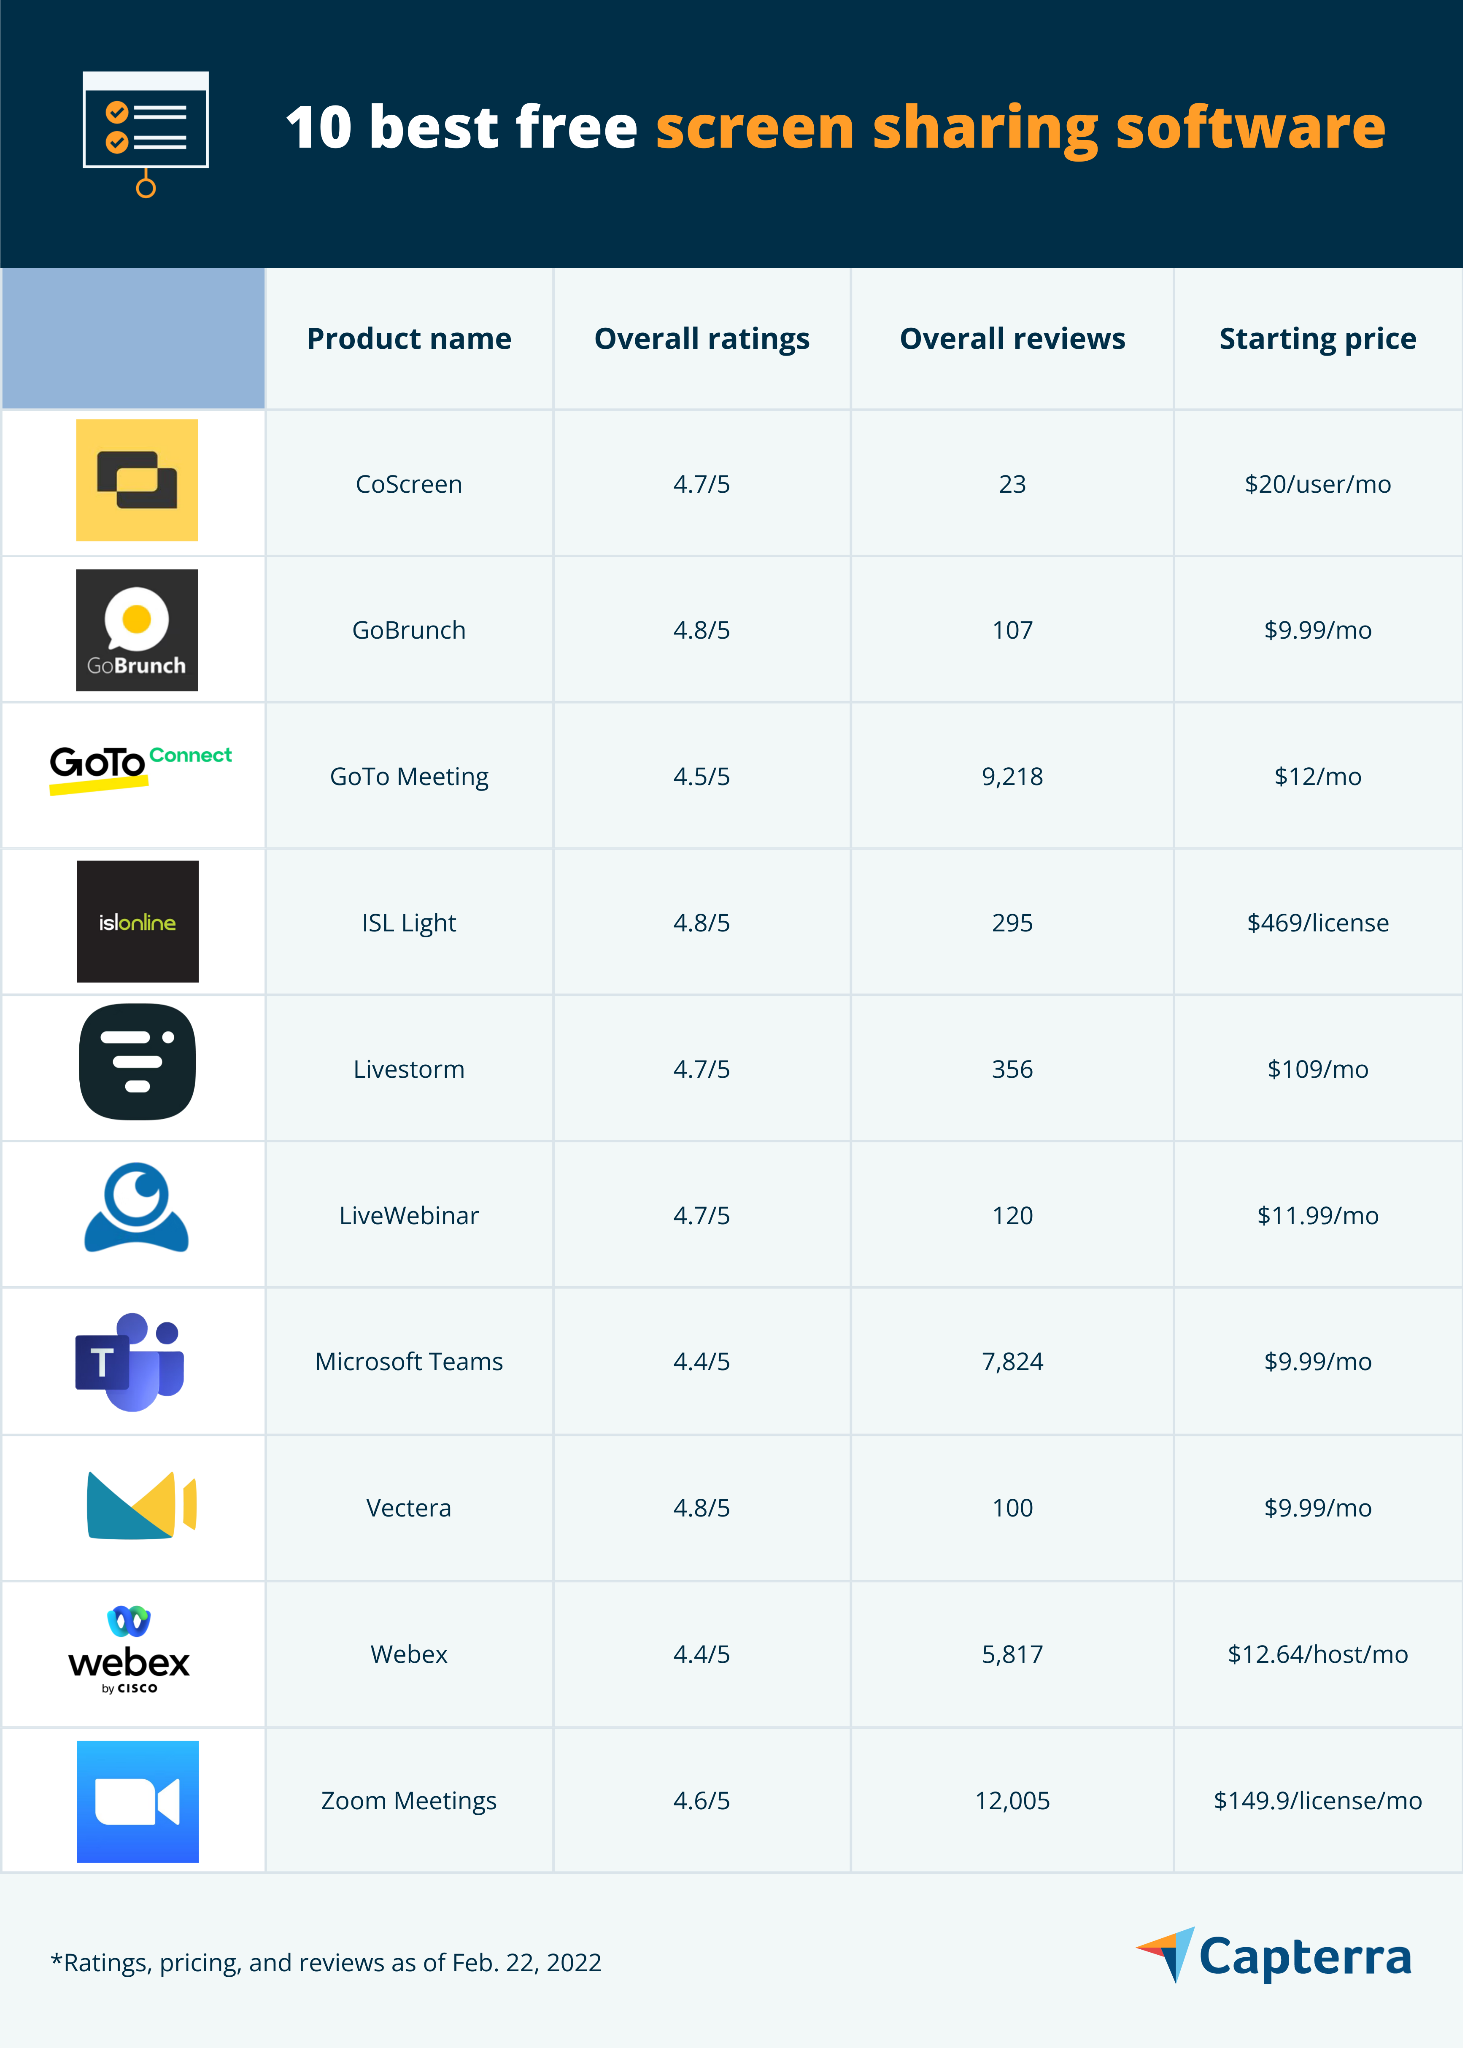Click the 12,005 reviews cell
Image resolution: width=1463 pixels, height=2048 pixels.
[x=1012, y=1801]
